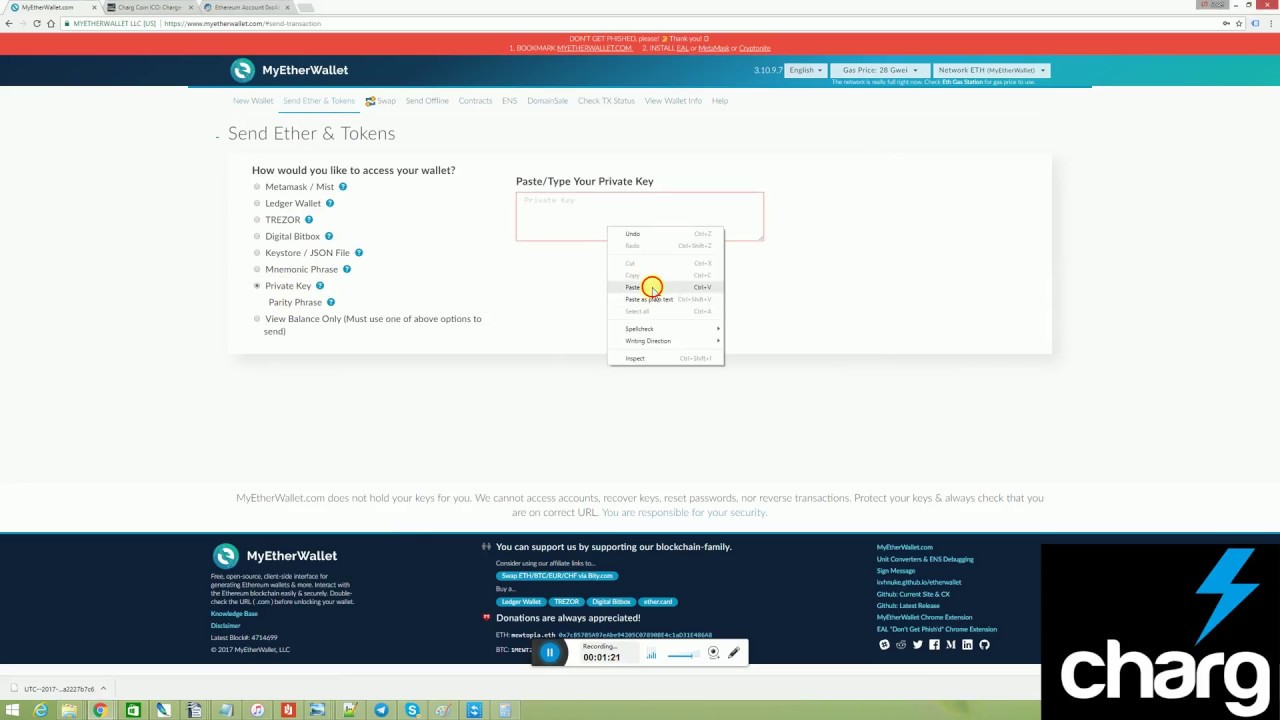
Task: Open help icon next to Keystore / JSON File
Action: click(358, 253)
